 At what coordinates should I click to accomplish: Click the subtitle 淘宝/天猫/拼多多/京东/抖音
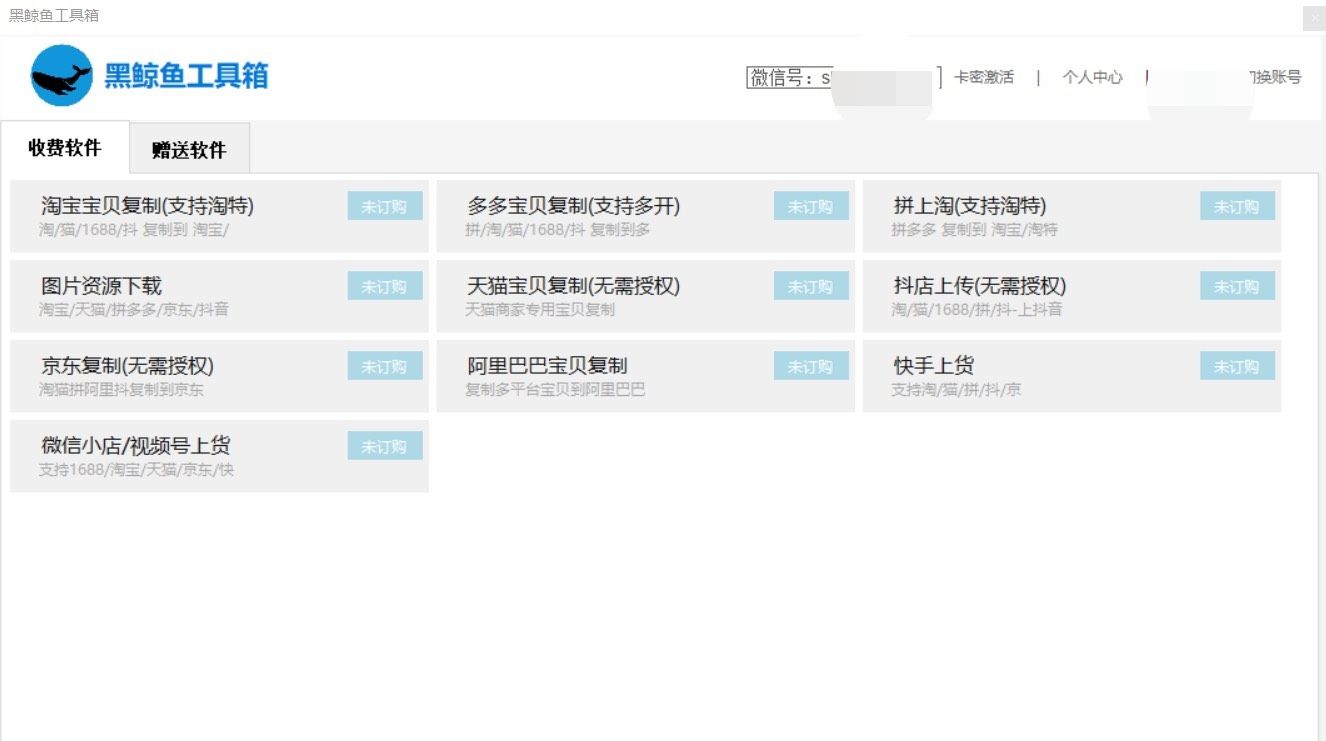point(134,310)
